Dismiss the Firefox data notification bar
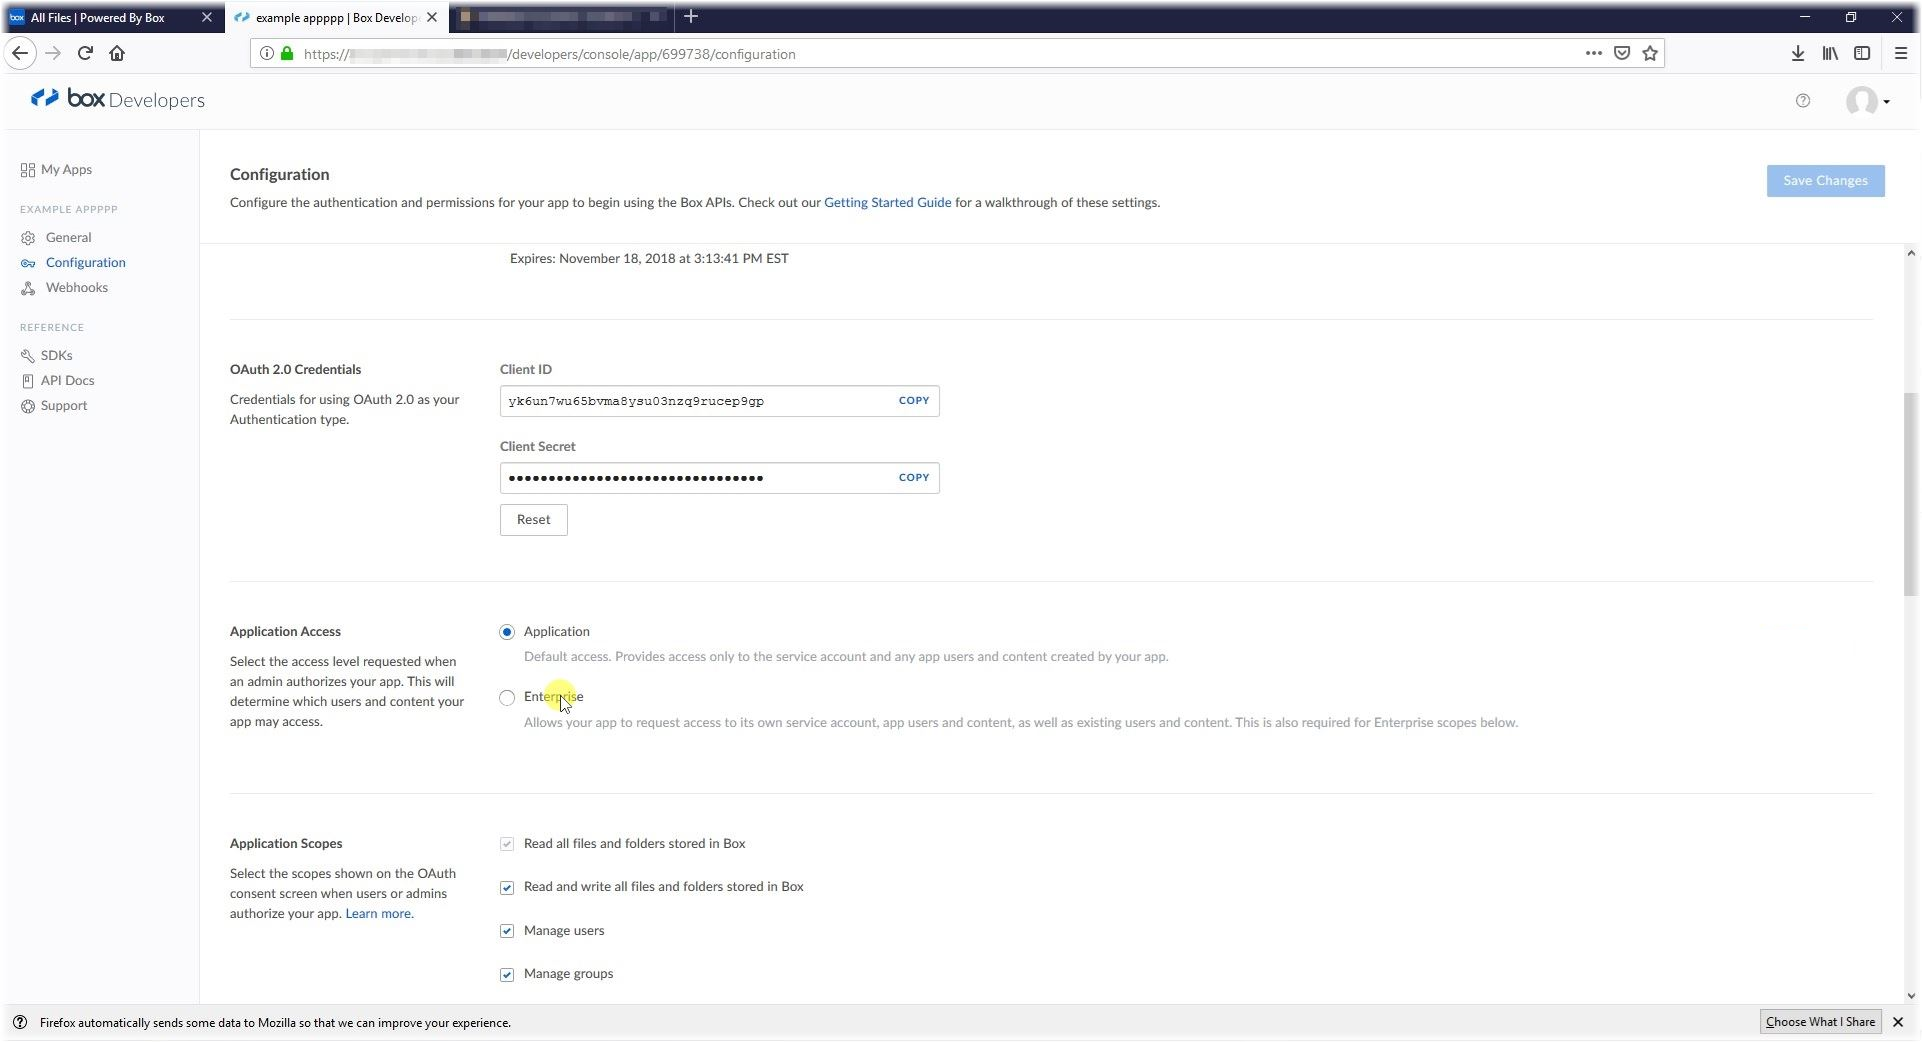The width and height of the screenshot is (1922, 1042). click(x=1898, y=1022)
